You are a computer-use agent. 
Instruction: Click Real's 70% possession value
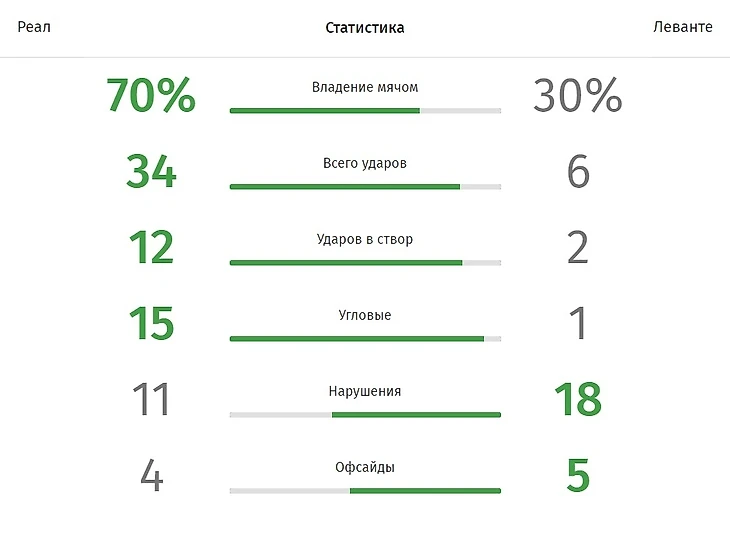tap(151, 95)
